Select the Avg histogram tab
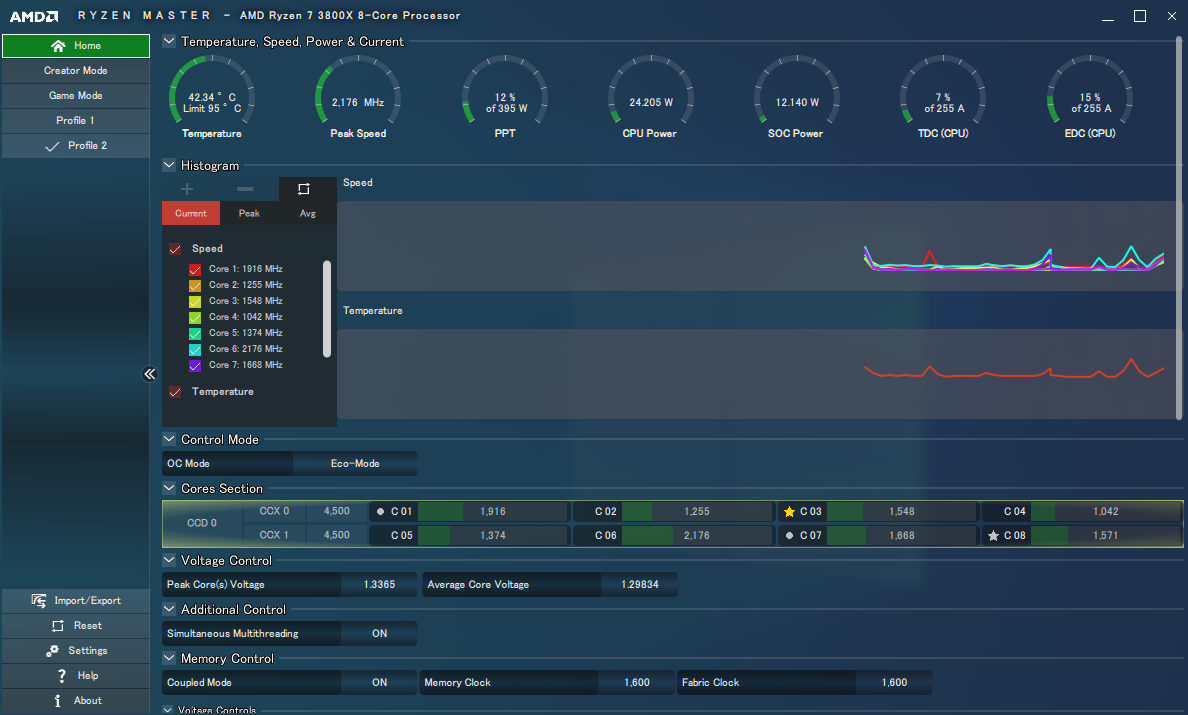The height and width of the screenshot is (715, 1188). (308, 214)
